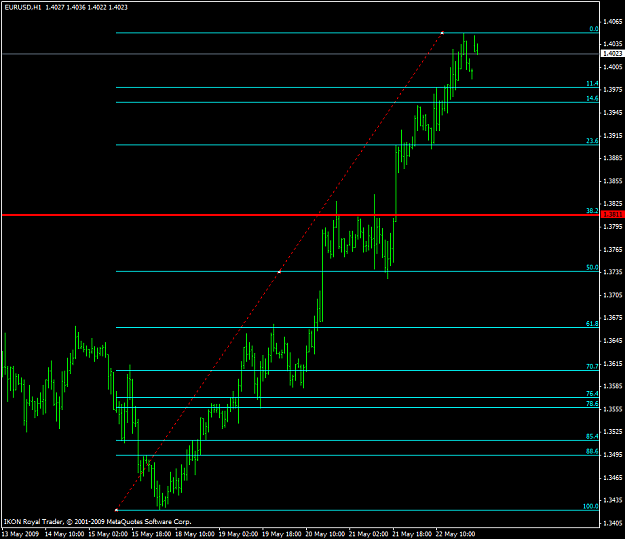The height and width of the screenshot is (539, 625).
Task: Click the 11.4 Fibonacci level label
Action: [592, 83]
